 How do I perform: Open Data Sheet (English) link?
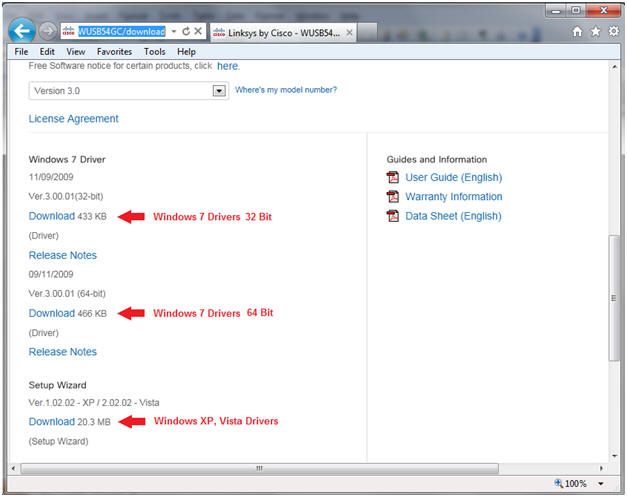(x=453, y=216)
